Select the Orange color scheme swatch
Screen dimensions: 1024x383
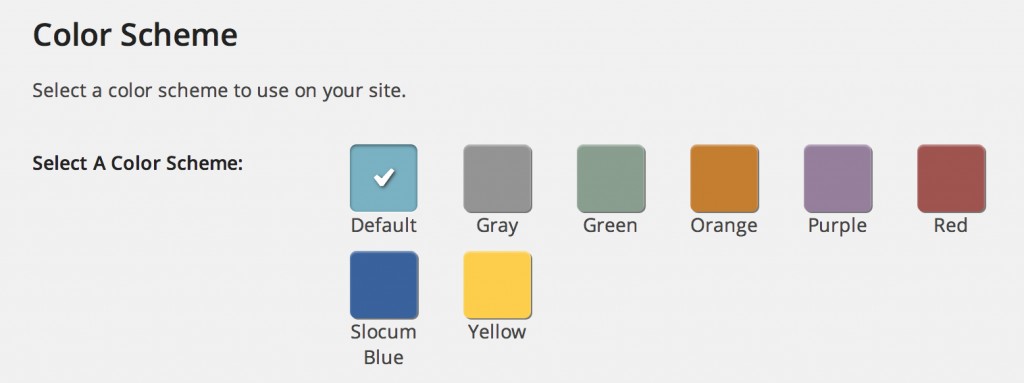pos(724,178)
